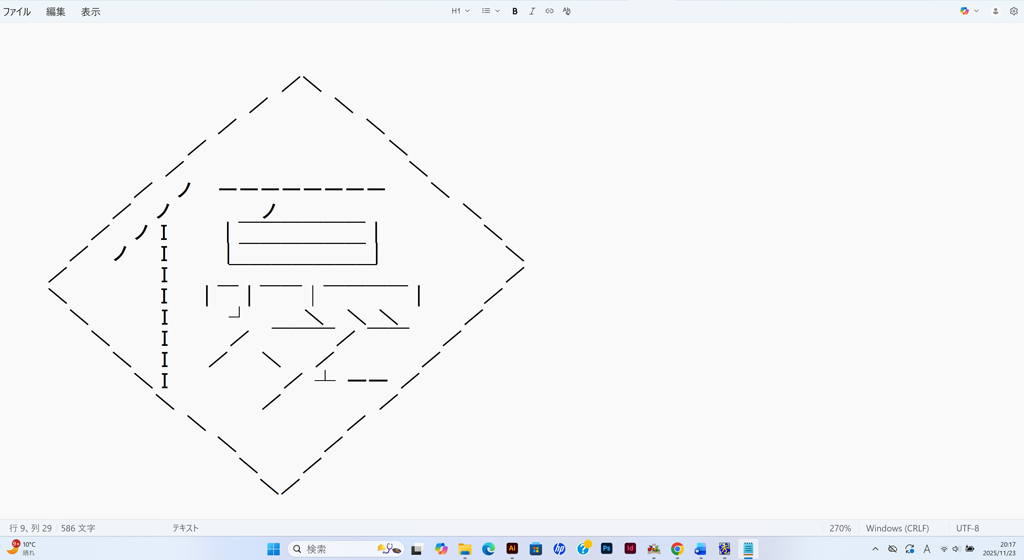
Task: Switch IME input mode with A icon
Action: (x=927, y=549)
